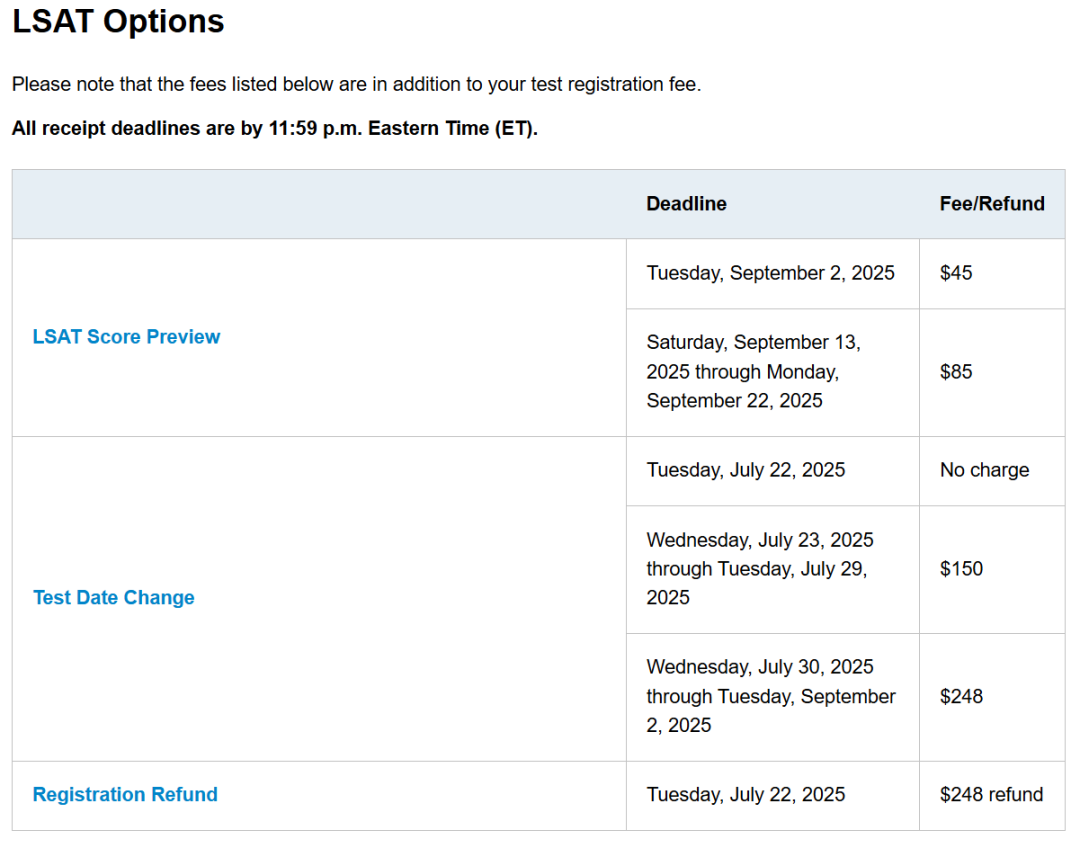1080x848 pixels.
Task: Click the Saturday, September 13 deadline range
Action: pos(753,371)
